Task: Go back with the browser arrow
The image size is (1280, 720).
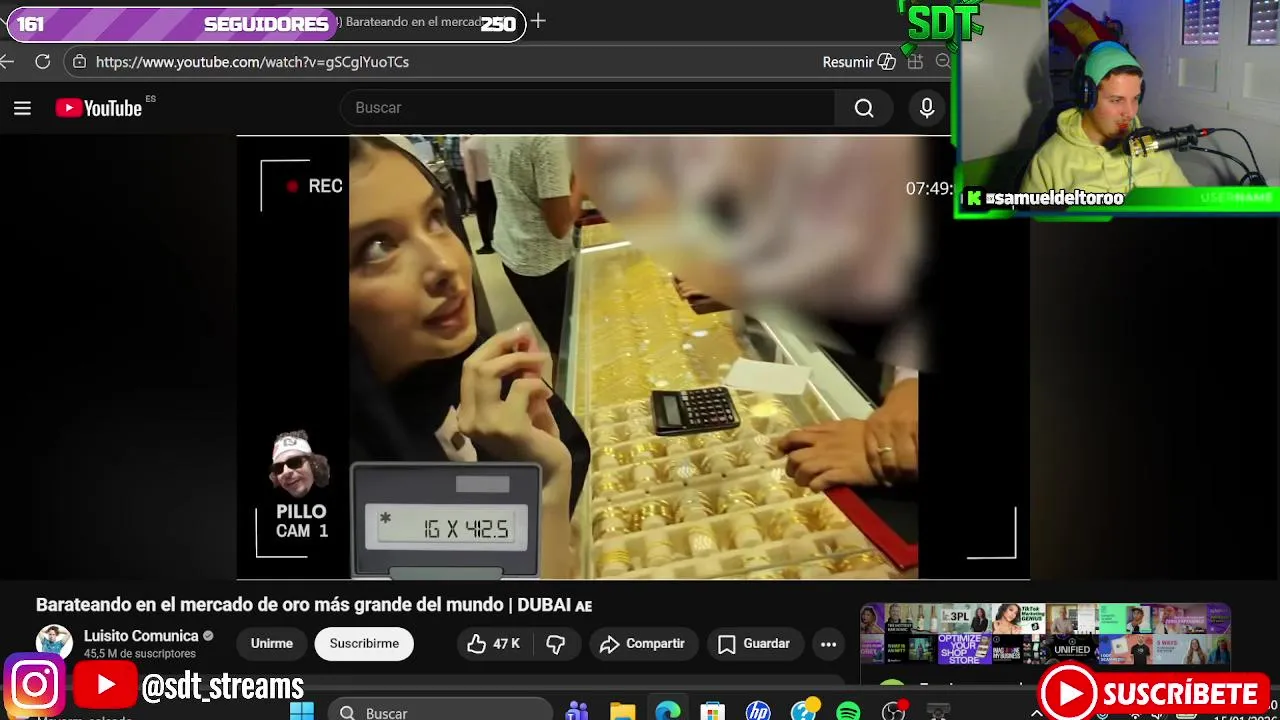Action: (7, 62)
